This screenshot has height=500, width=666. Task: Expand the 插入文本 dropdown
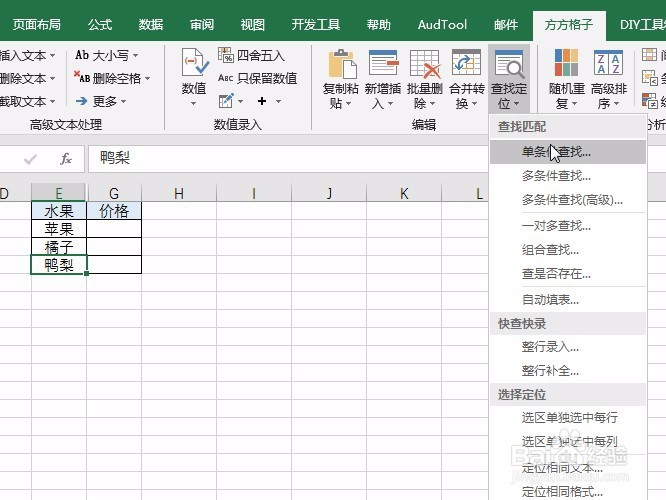53,56
